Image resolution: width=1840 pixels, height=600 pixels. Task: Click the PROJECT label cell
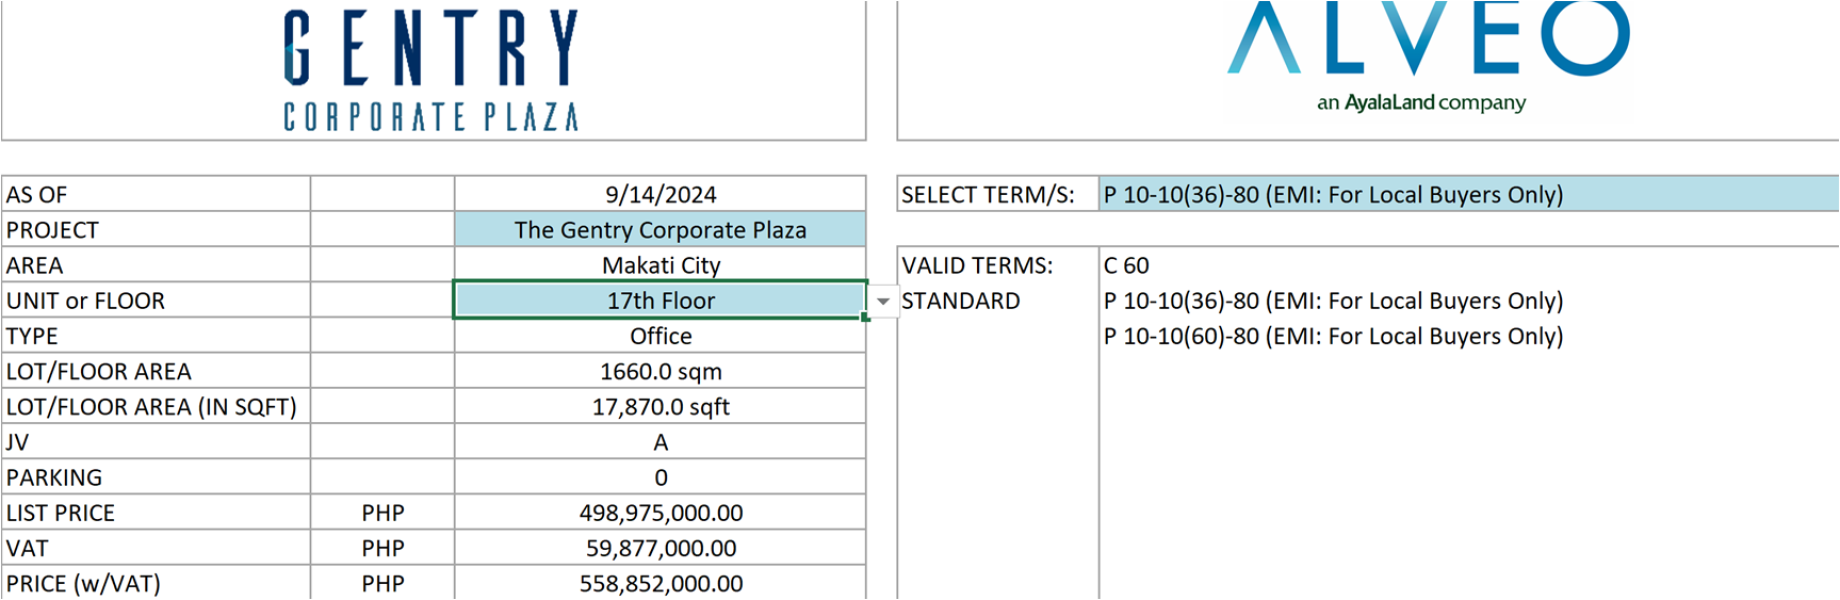coord(156,230)
